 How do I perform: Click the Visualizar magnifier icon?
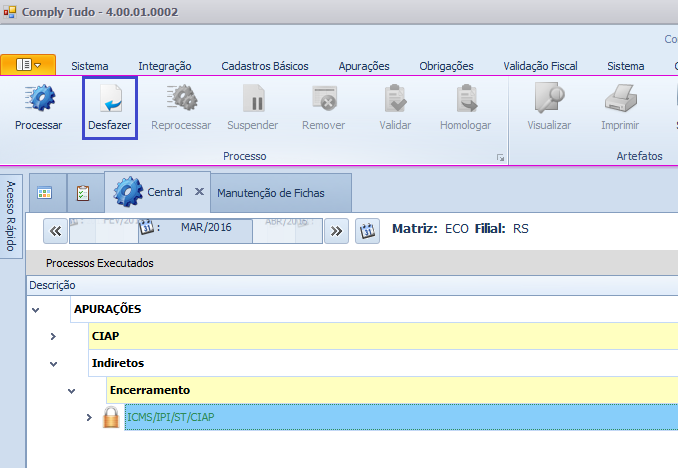click(549, 99)
